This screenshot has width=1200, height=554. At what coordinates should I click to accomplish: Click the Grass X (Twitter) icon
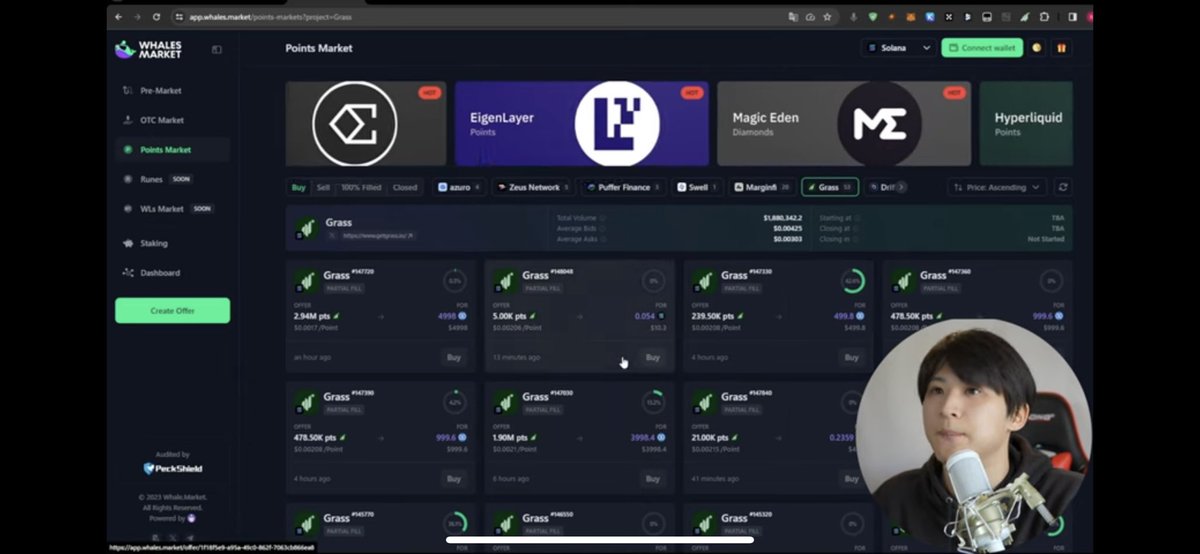click(x=331, y=236)
